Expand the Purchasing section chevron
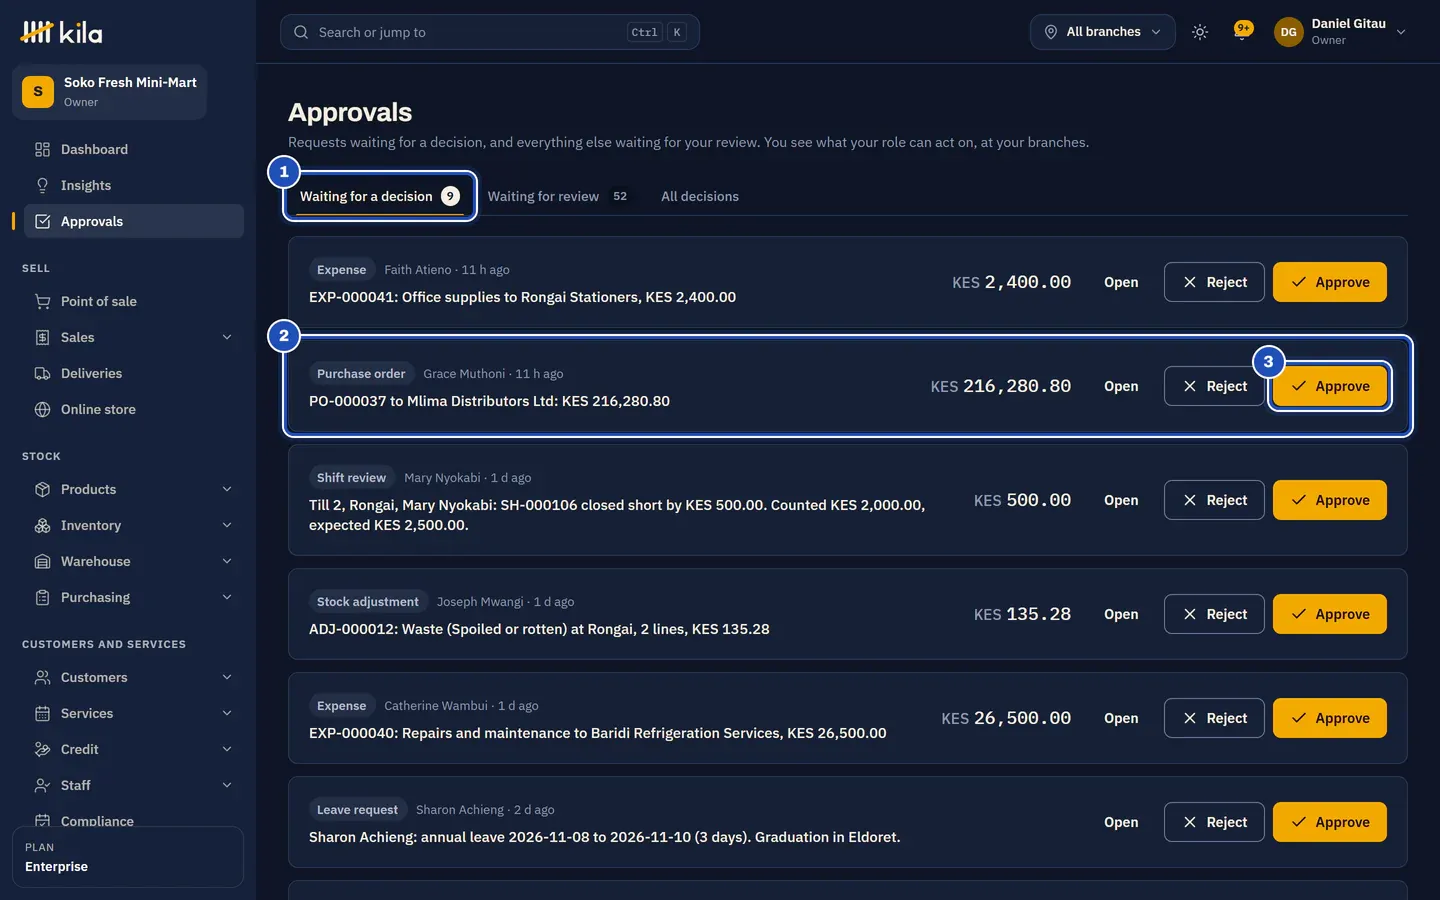This screenshot has height=900, width=1440. [227, 597]
